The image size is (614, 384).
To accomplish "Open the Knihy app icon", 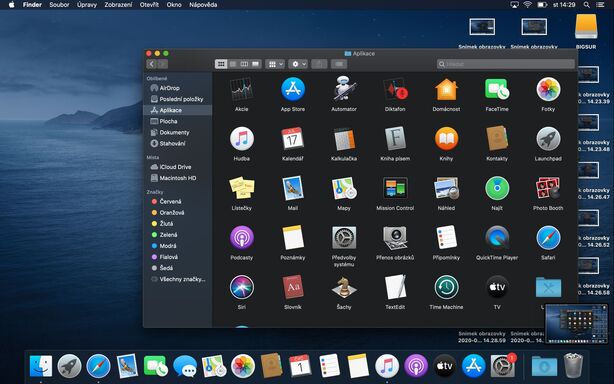I will tap(446, 139).
